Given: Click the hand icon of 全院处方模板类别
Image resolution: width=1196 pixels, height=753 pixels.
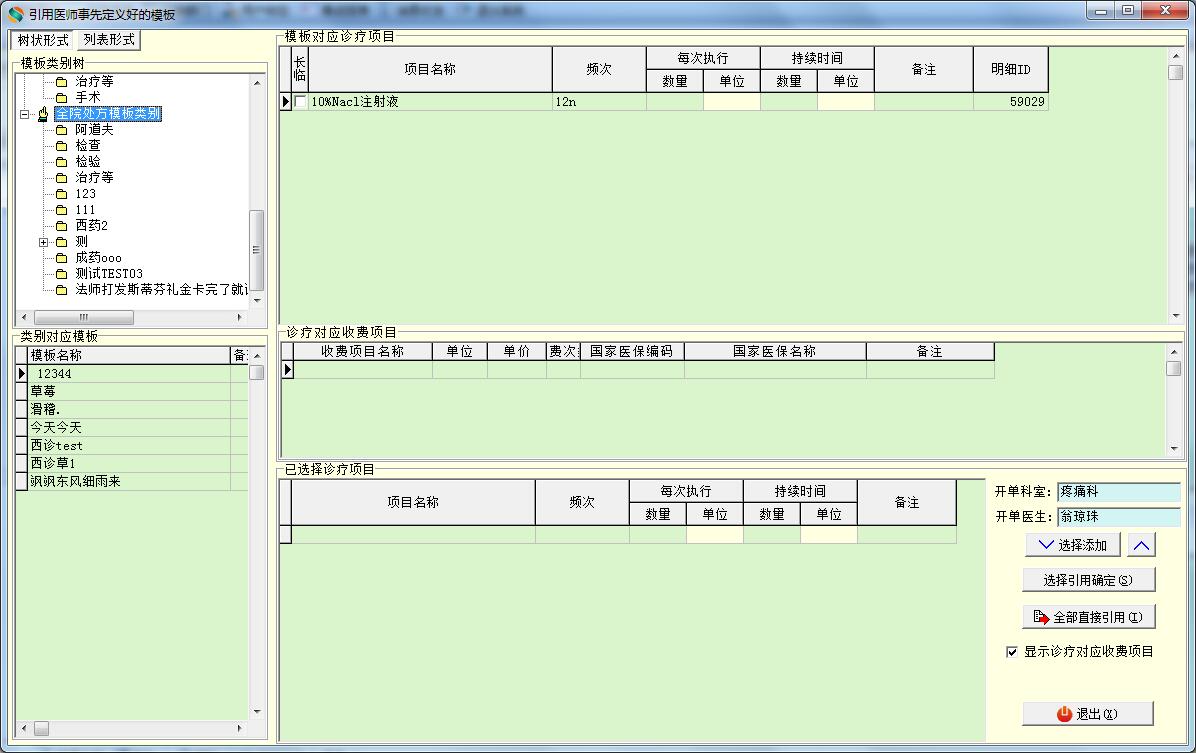Looking at the screenshot, I should click(x=43, y=114).
